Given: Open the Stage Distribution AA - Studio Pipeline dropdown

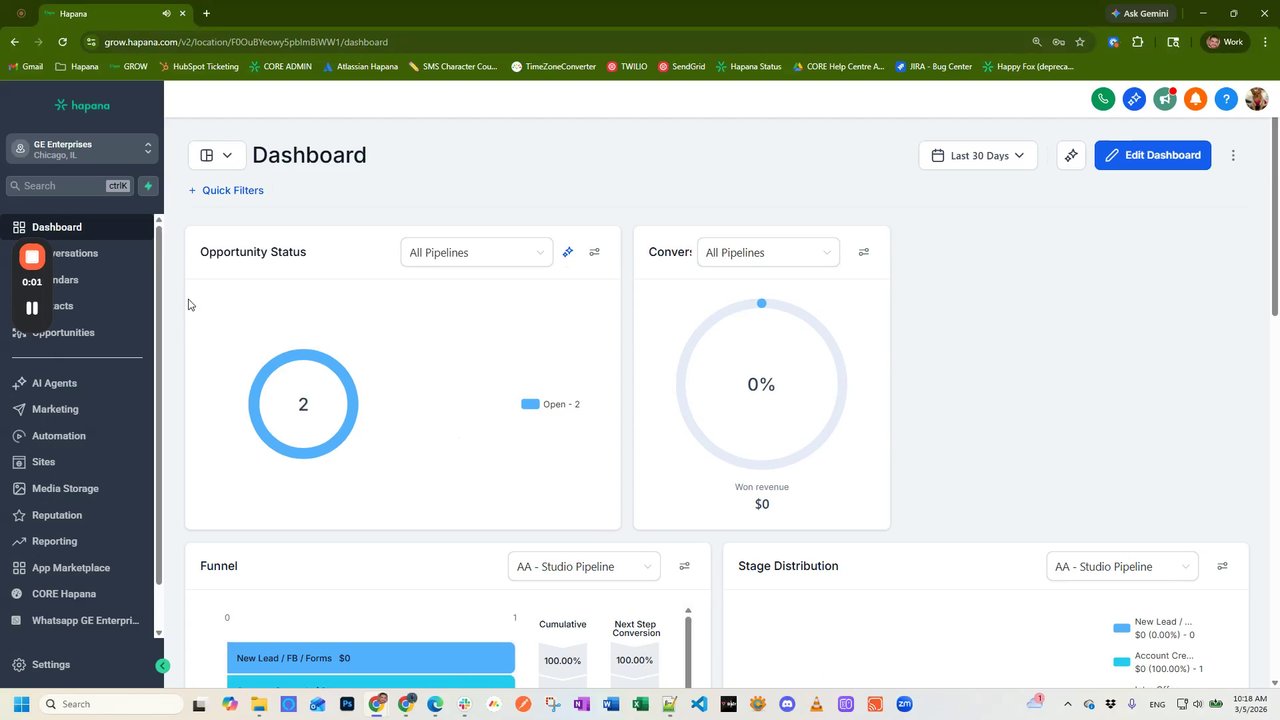Looking at the screenshot, I should pyautogui.click(x=1121, y=566).
